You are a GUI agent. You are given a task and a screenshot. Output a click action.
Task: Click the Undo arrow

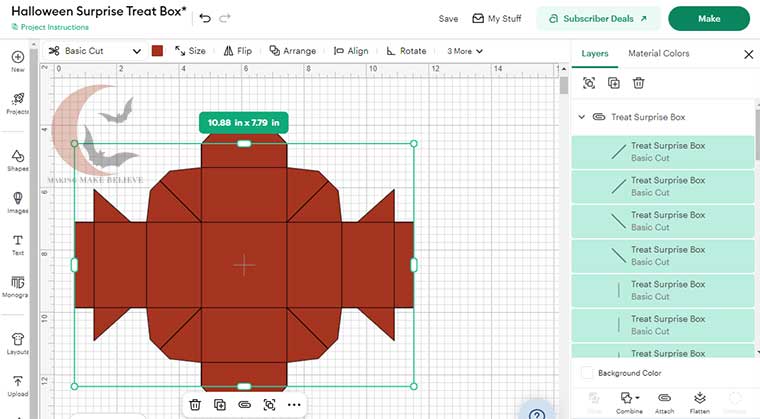[205, 18]
